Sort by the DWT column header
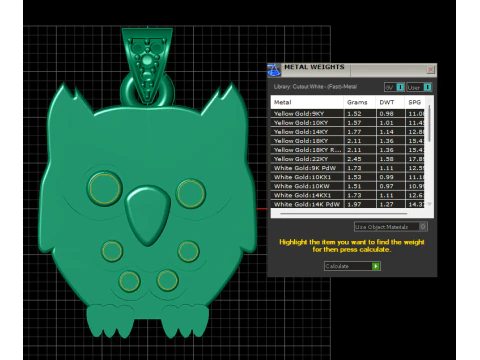Image resolution: width=480 pixels, height=360 pixels. point(390,102)
